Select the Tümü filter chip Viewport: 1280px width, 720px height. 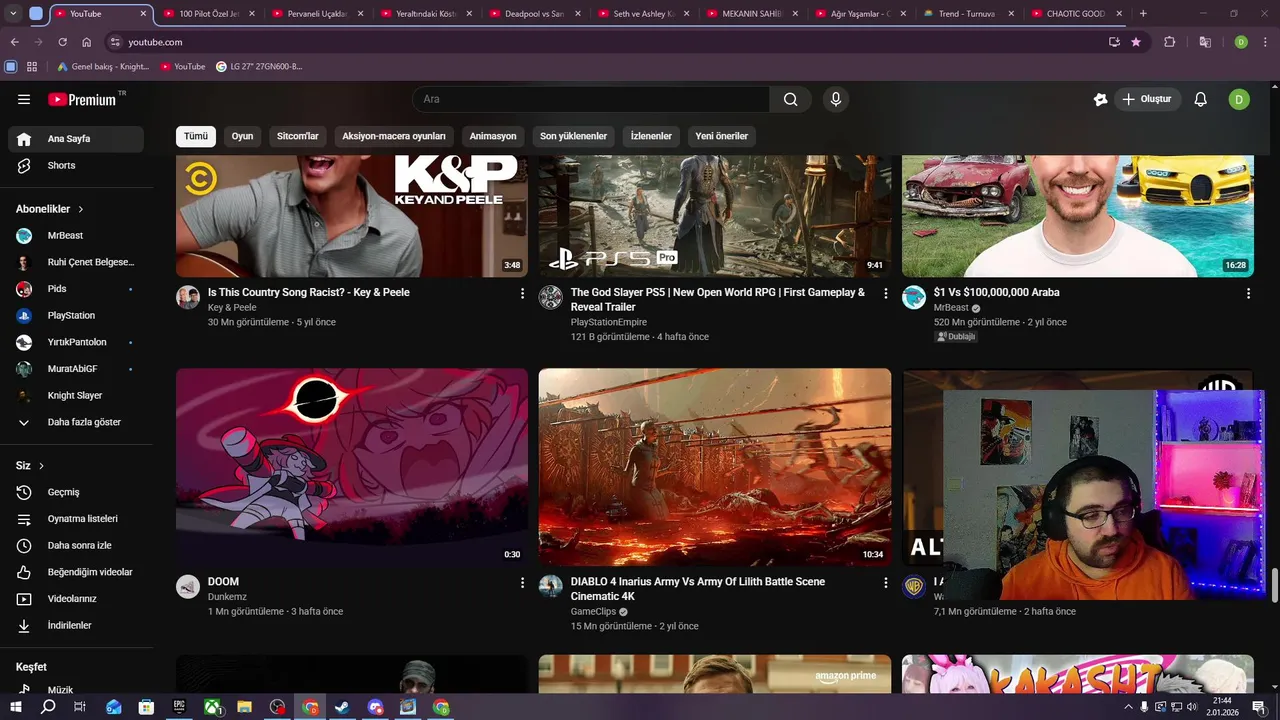(x=196, y=136)
